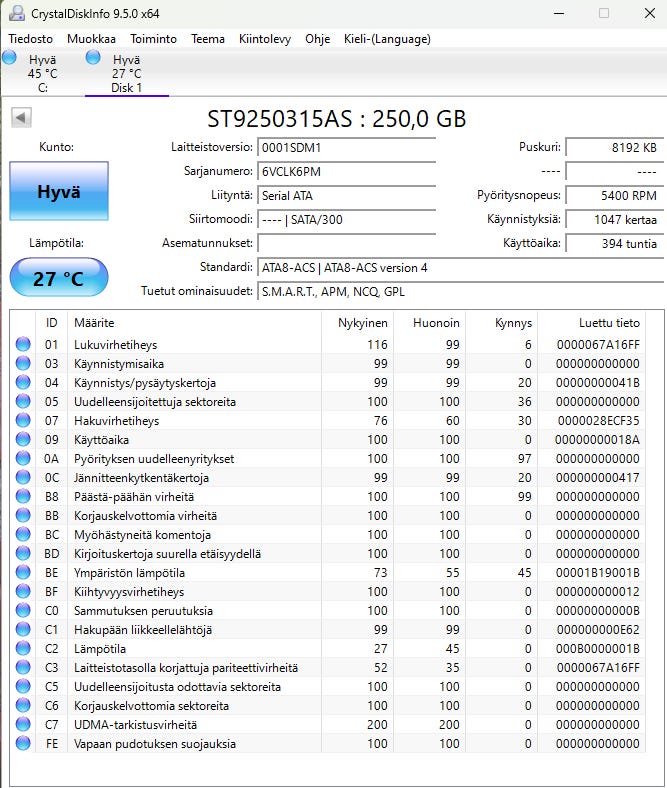Open the Toiminto menu

pos(153,39)
